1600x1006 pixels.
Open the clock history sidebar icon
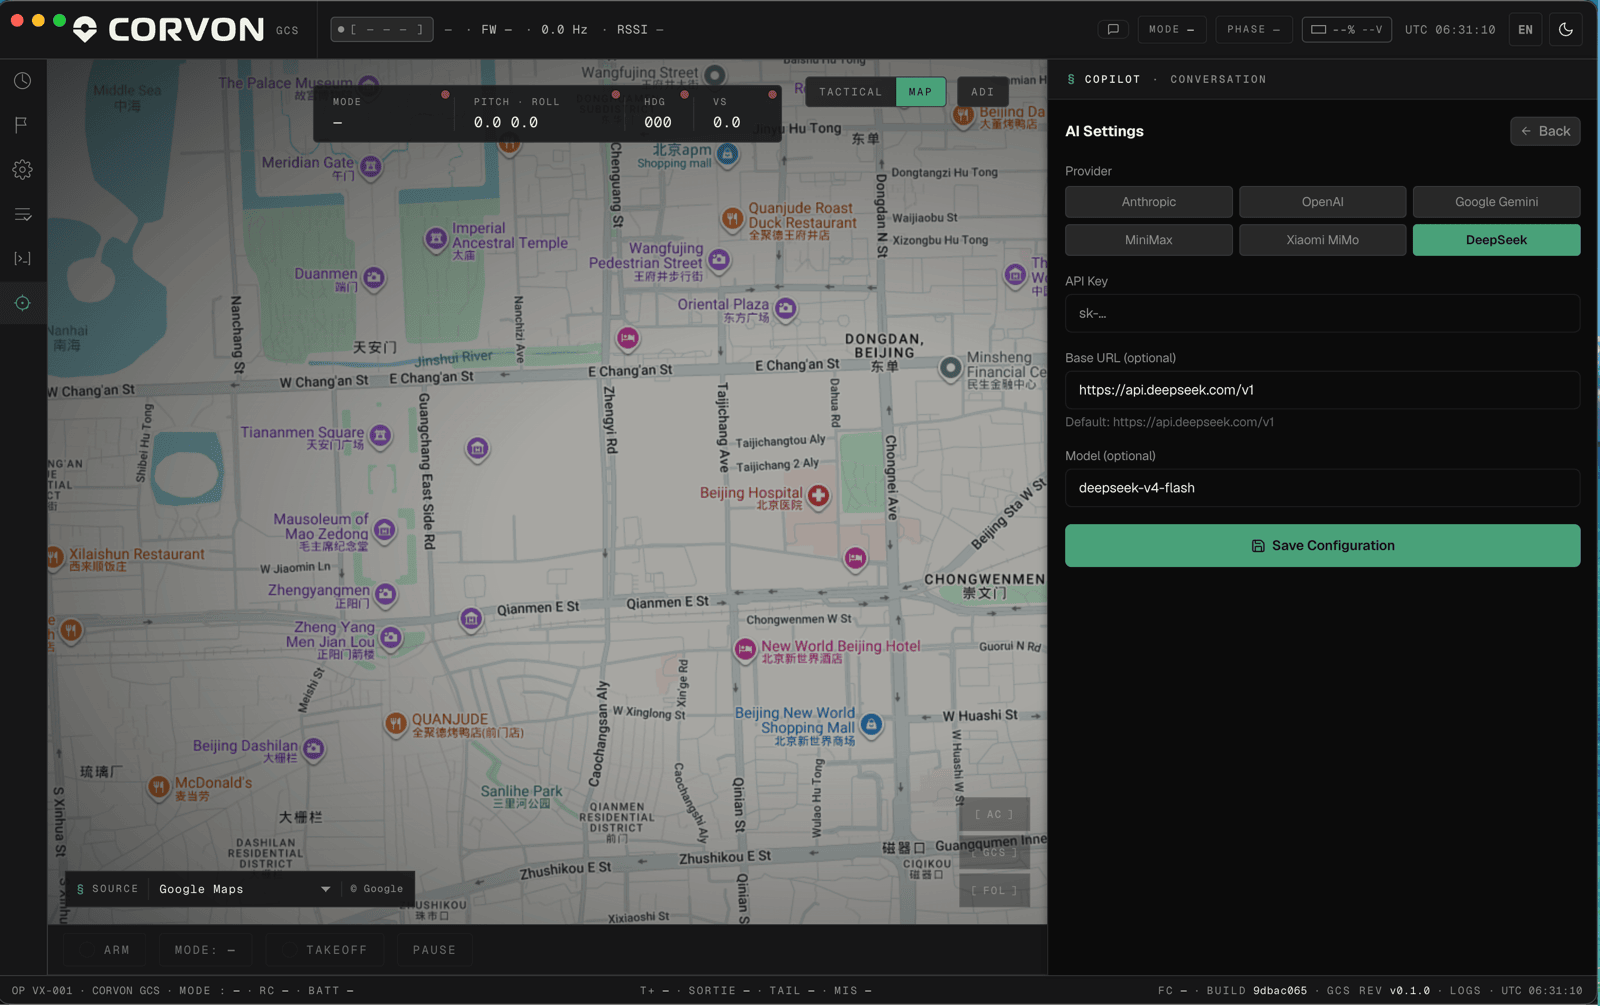click(x=22, y=81)
